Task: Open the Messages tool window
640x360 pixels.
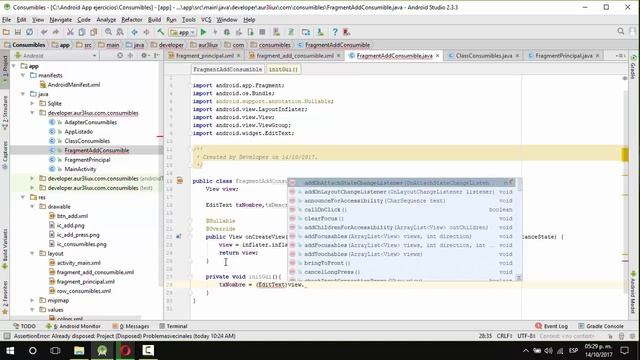Action: [131, 326]
